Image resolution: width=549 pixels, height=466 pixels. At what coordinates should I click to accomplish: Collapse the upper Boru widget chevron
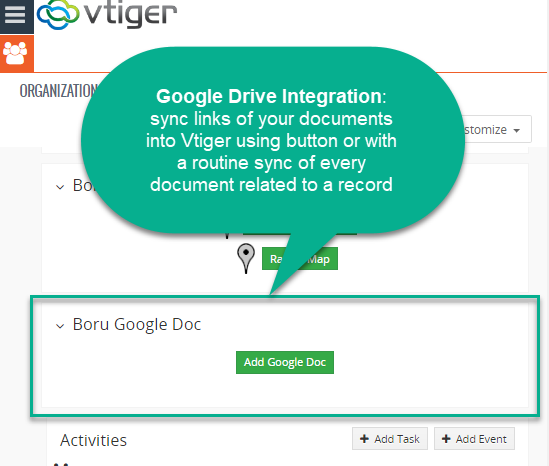pos(60,187)
